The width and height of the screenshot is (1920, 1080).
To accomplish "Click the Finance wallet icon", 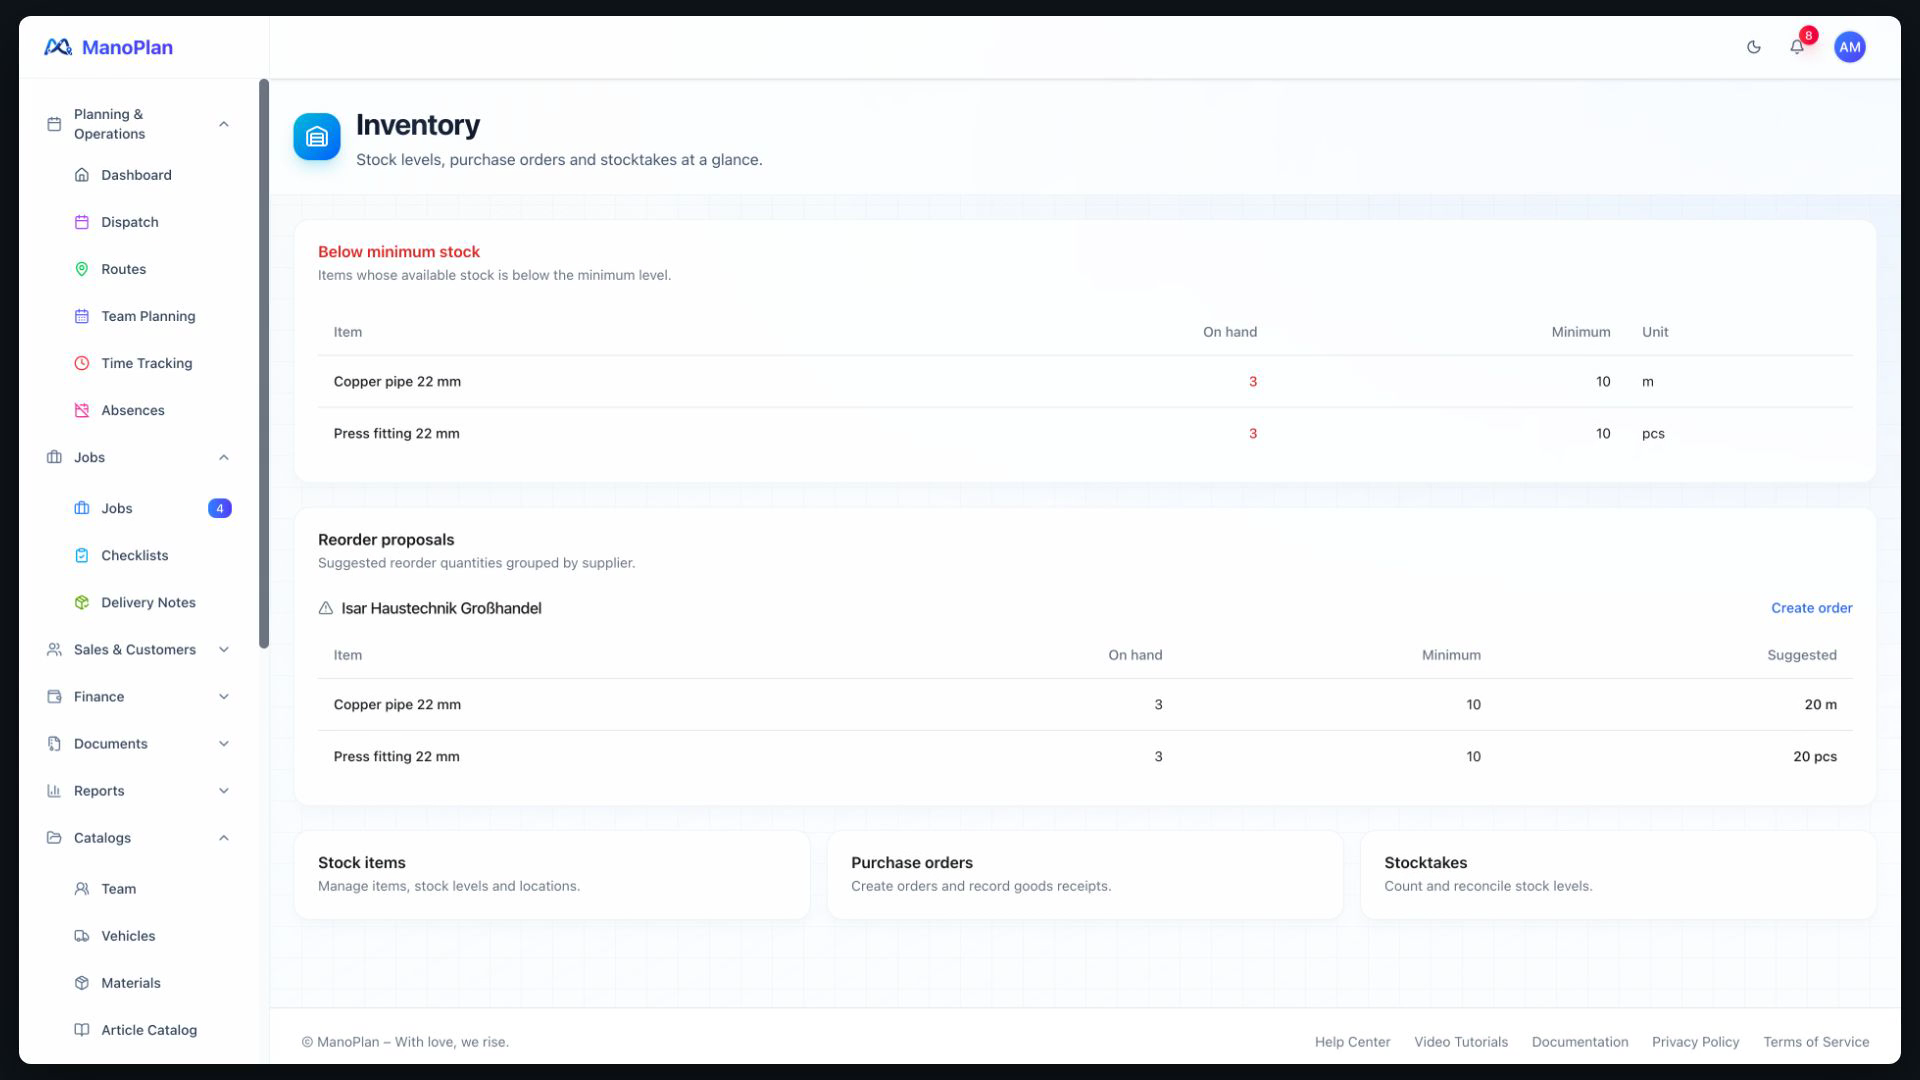I will coord(54,696).
